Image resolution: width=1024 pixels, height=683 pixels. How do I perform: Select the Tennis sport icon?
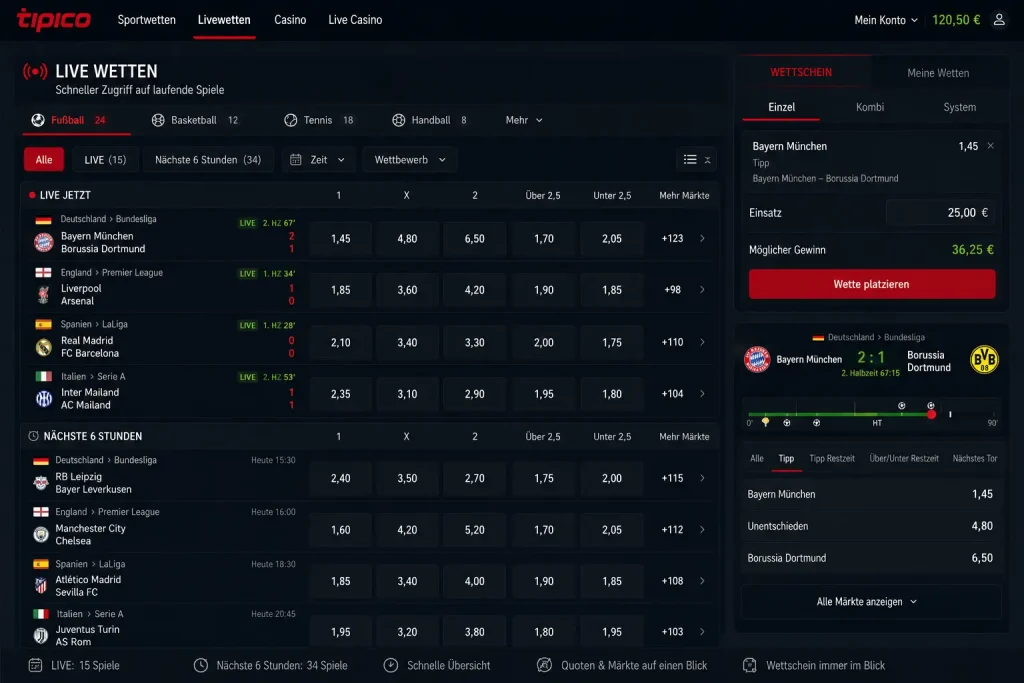(291, 120)
